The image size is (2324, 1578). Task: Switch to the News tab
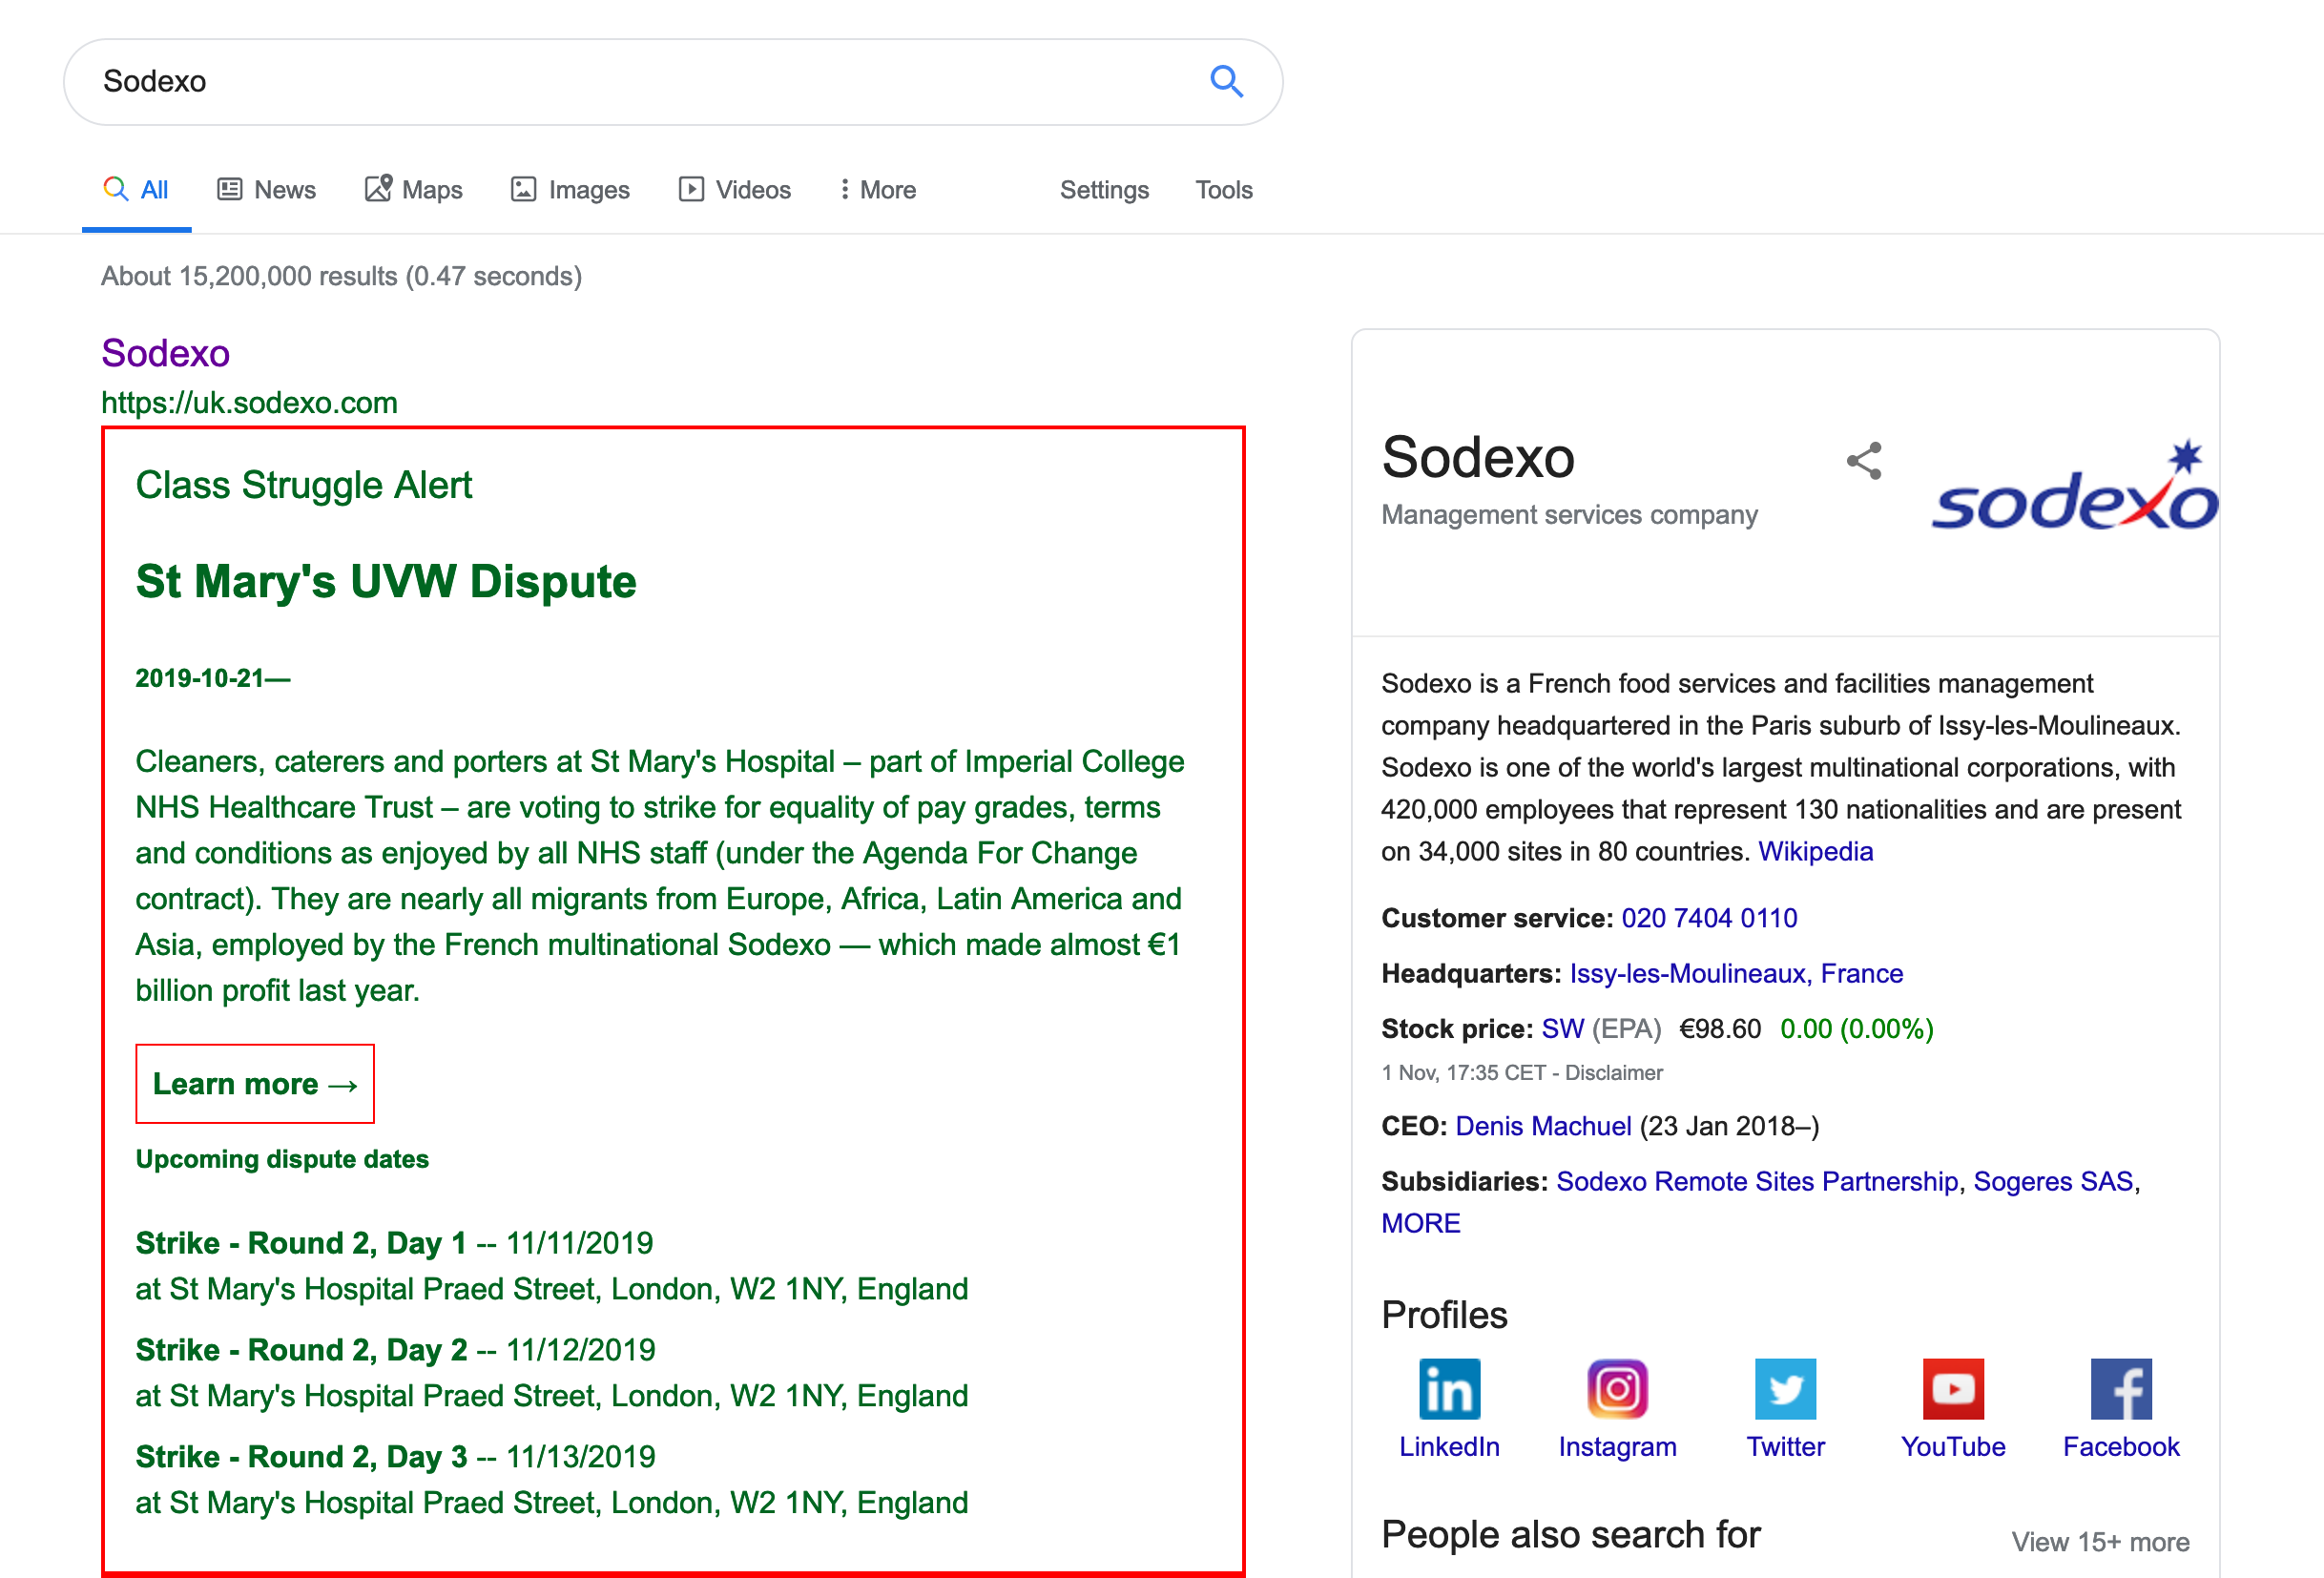click(x=266, y=189)
